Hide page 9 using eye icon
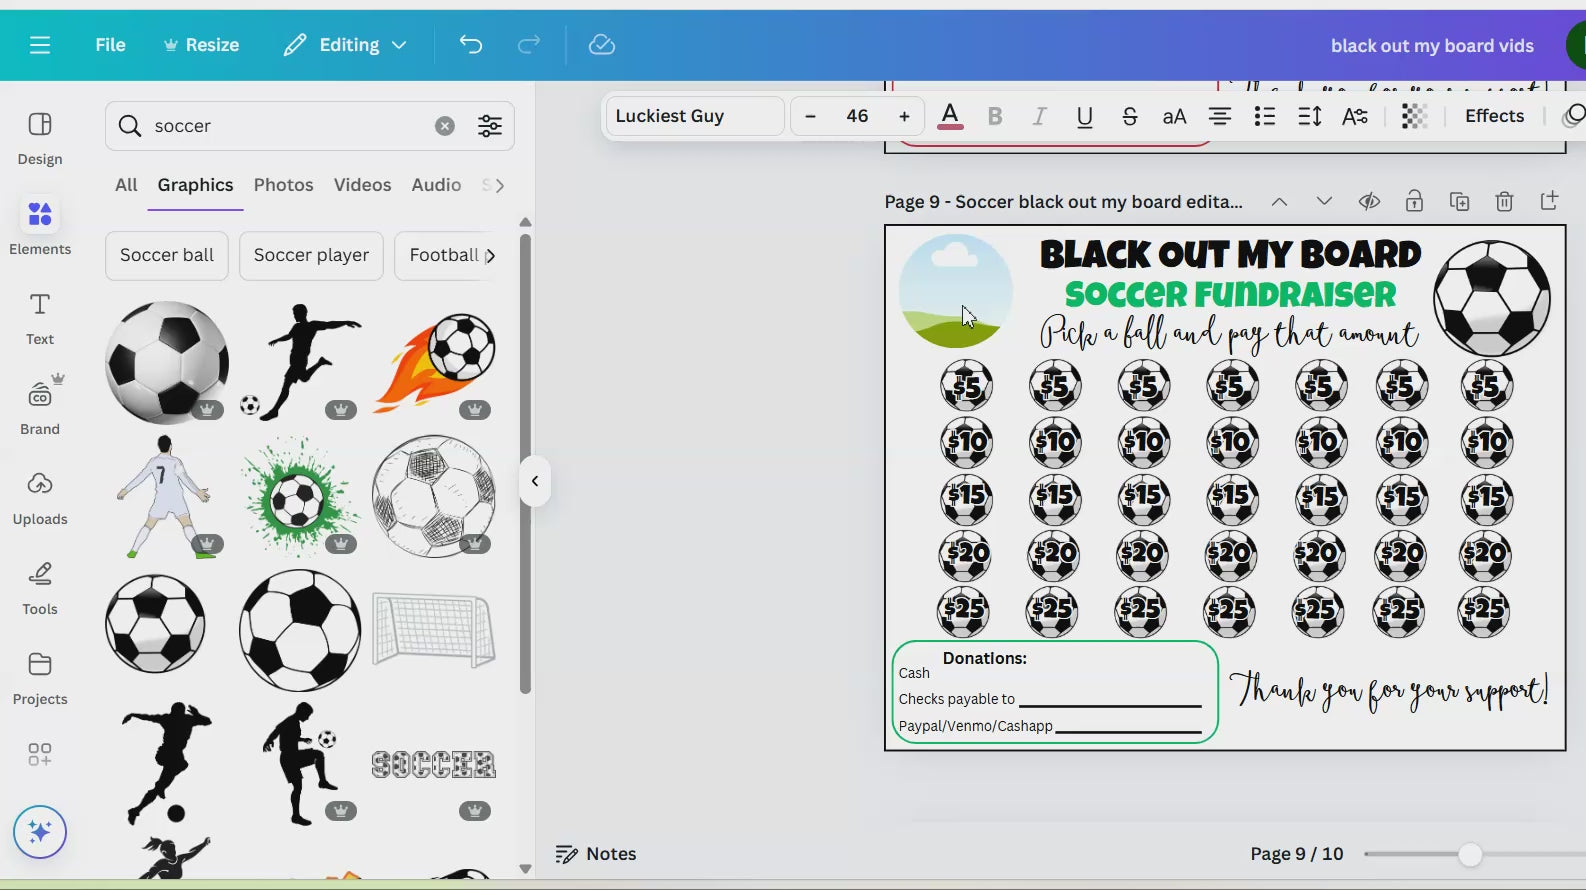The height and width of the screenshot is (890, 1586). [1369, 202]
